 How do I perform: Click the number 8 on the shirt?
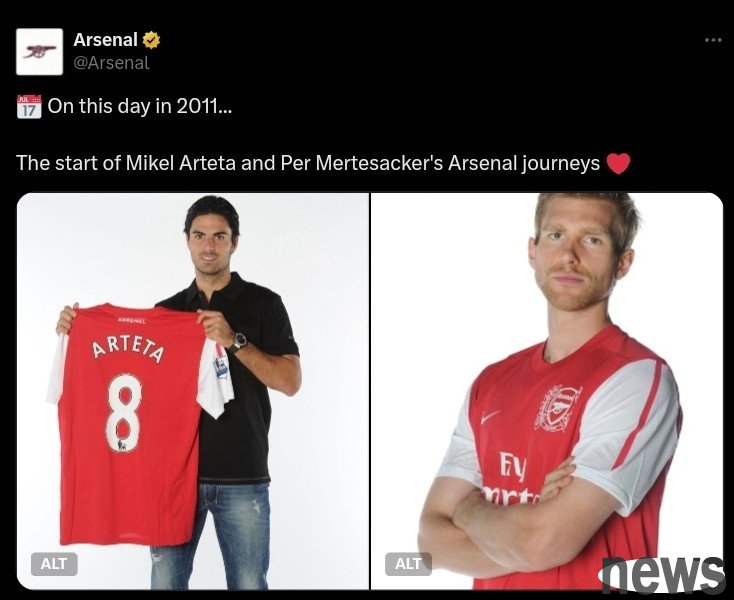click(124, 413)
